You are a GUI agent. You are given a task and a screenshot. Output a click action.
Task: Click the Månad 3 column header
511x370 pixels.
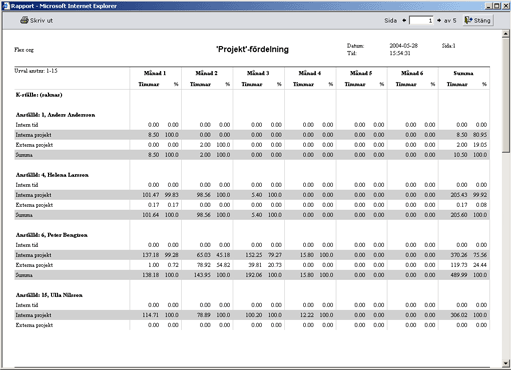[x=258, y=73]
